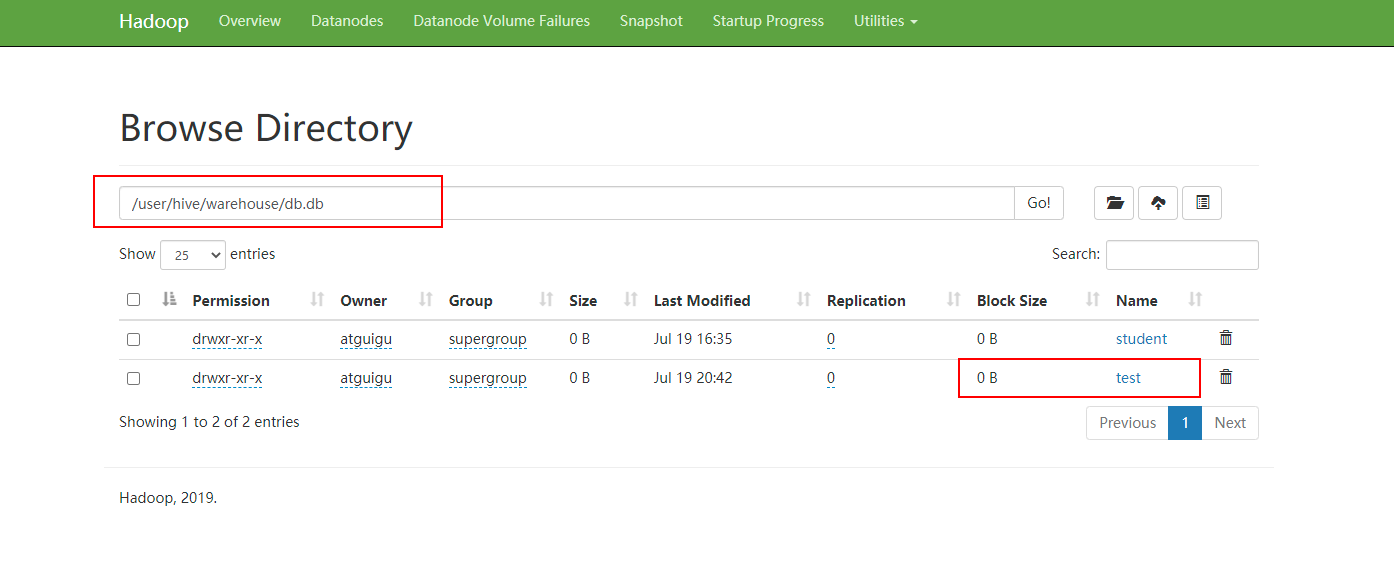Viewport: 1394px width, 561px height.
Task: Sort table by Last Modified column arrows
Action: [x=804, y=299]
